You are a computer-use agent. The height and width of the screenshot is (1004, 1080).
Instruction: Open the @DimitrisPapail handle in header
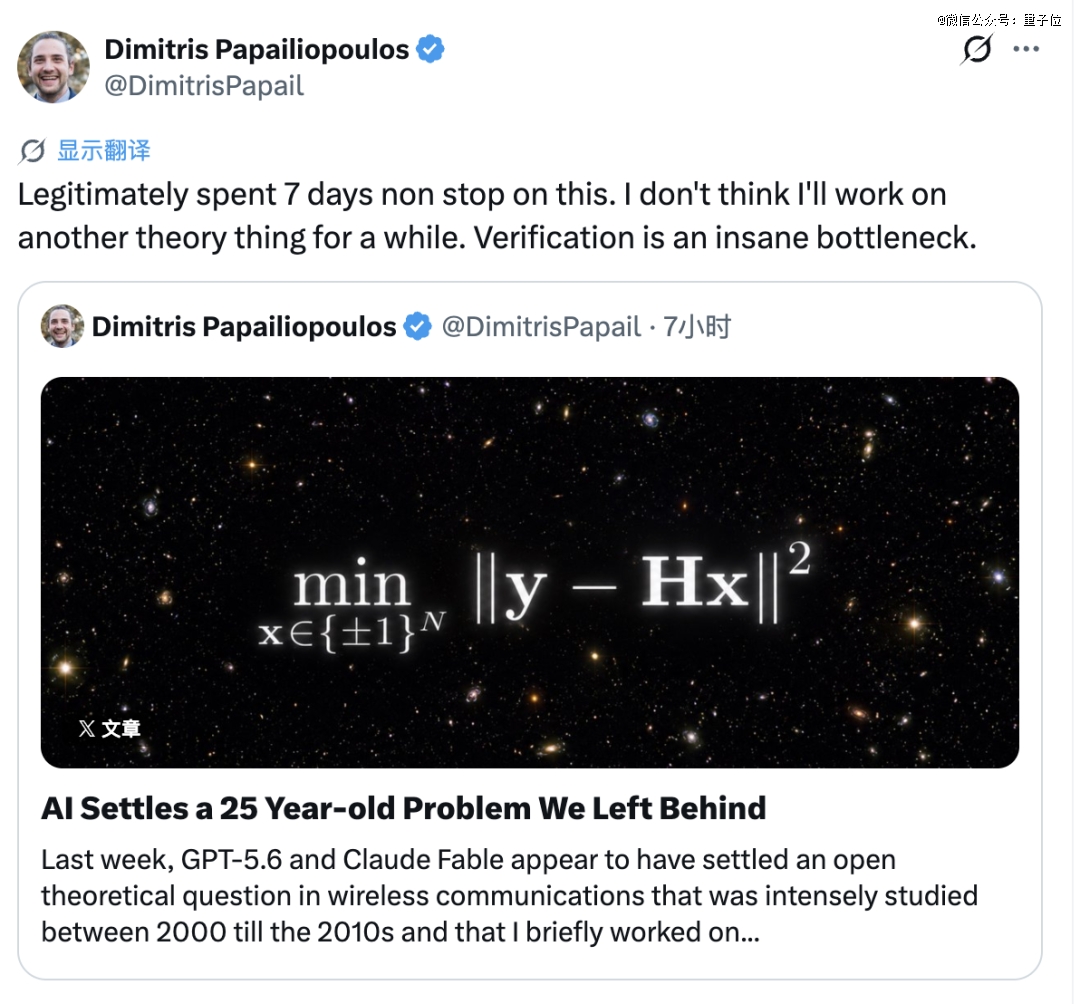[x=204, y=86]
